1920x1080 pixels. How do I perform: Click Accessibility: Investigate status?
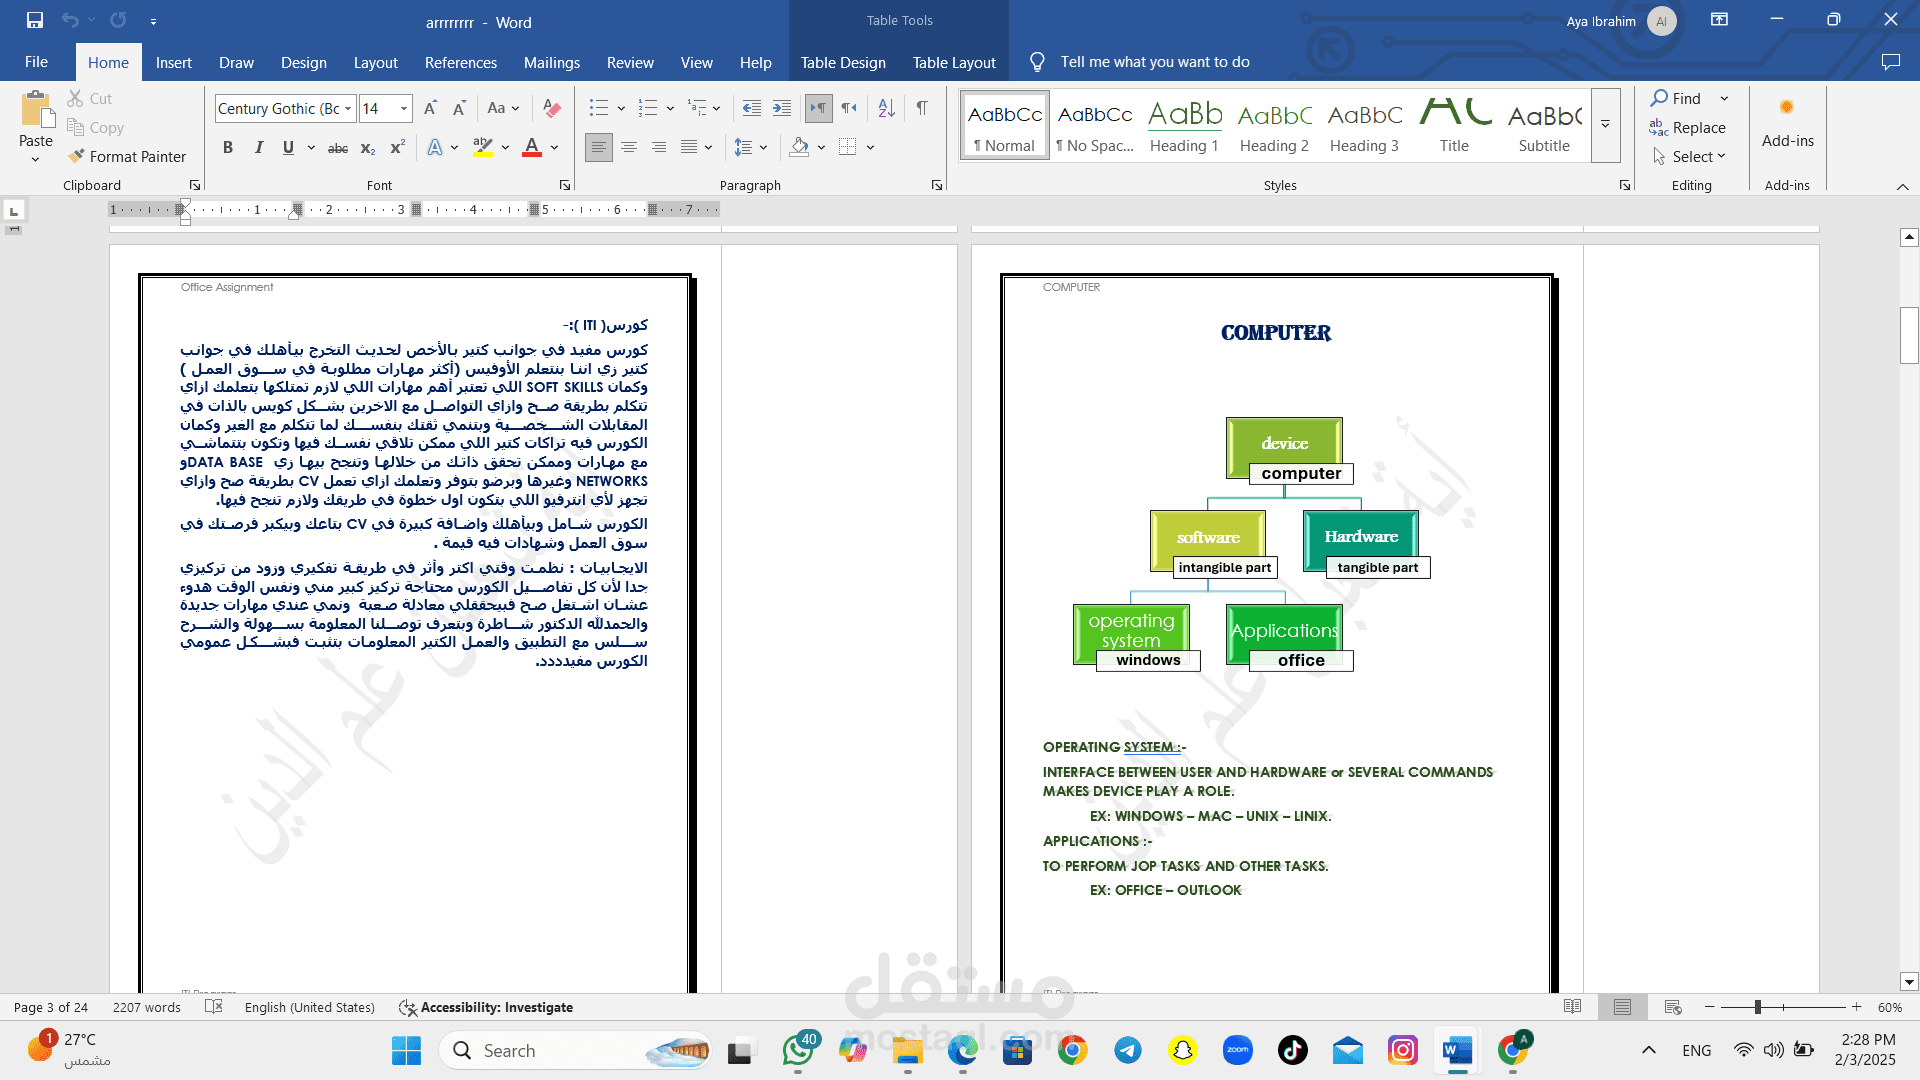point(486,1007)
